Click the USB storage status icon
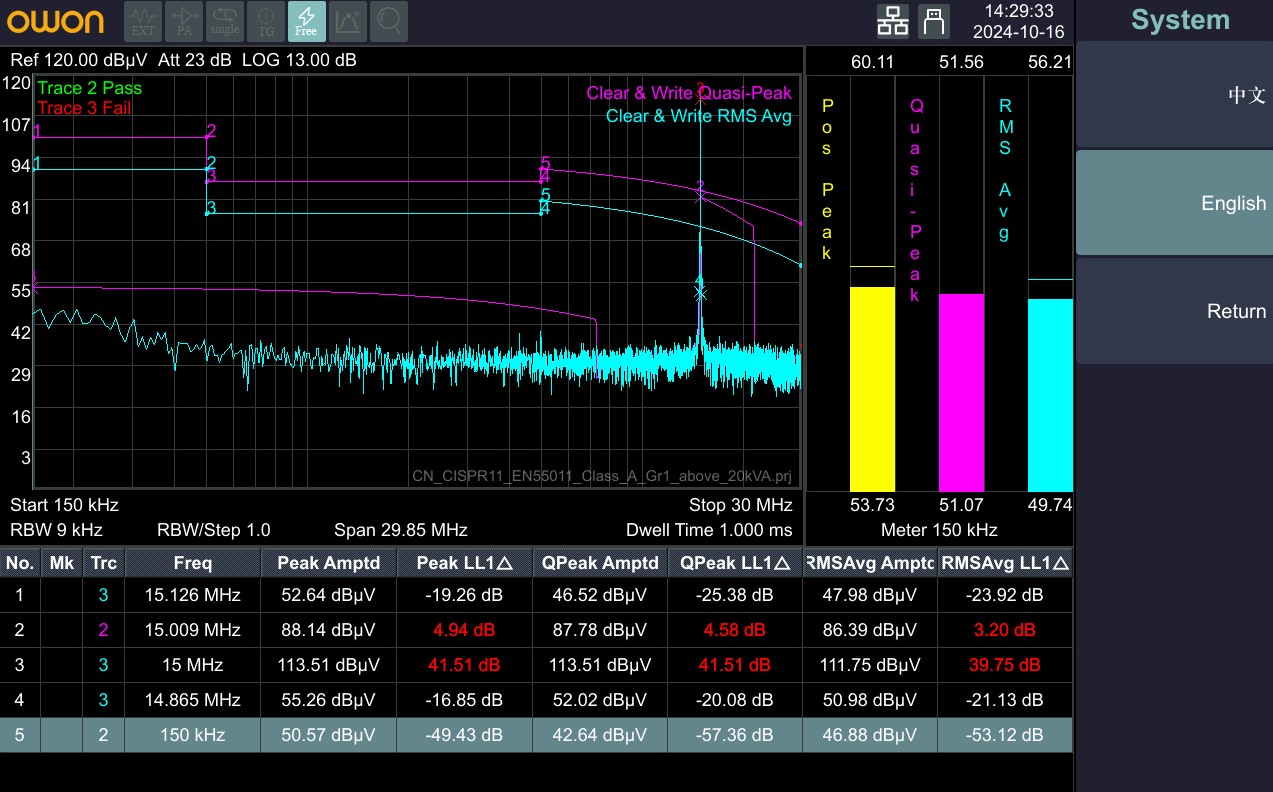 (x=933, y=20)
